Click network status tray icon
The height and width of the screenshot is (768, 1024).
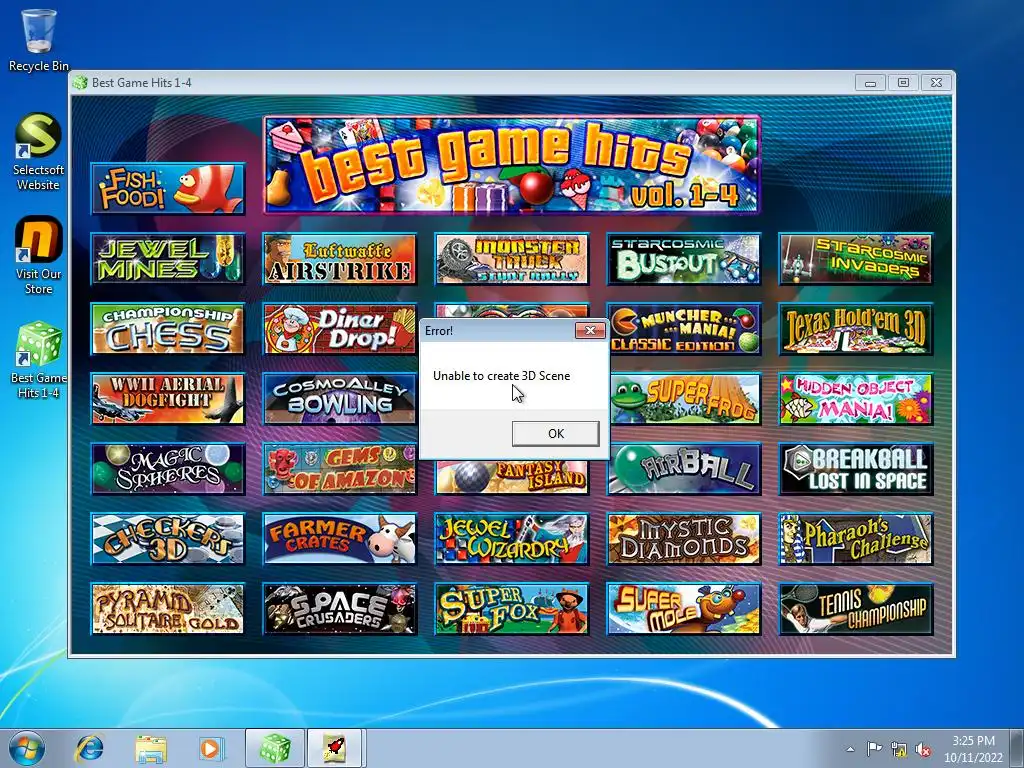point(899,749)
